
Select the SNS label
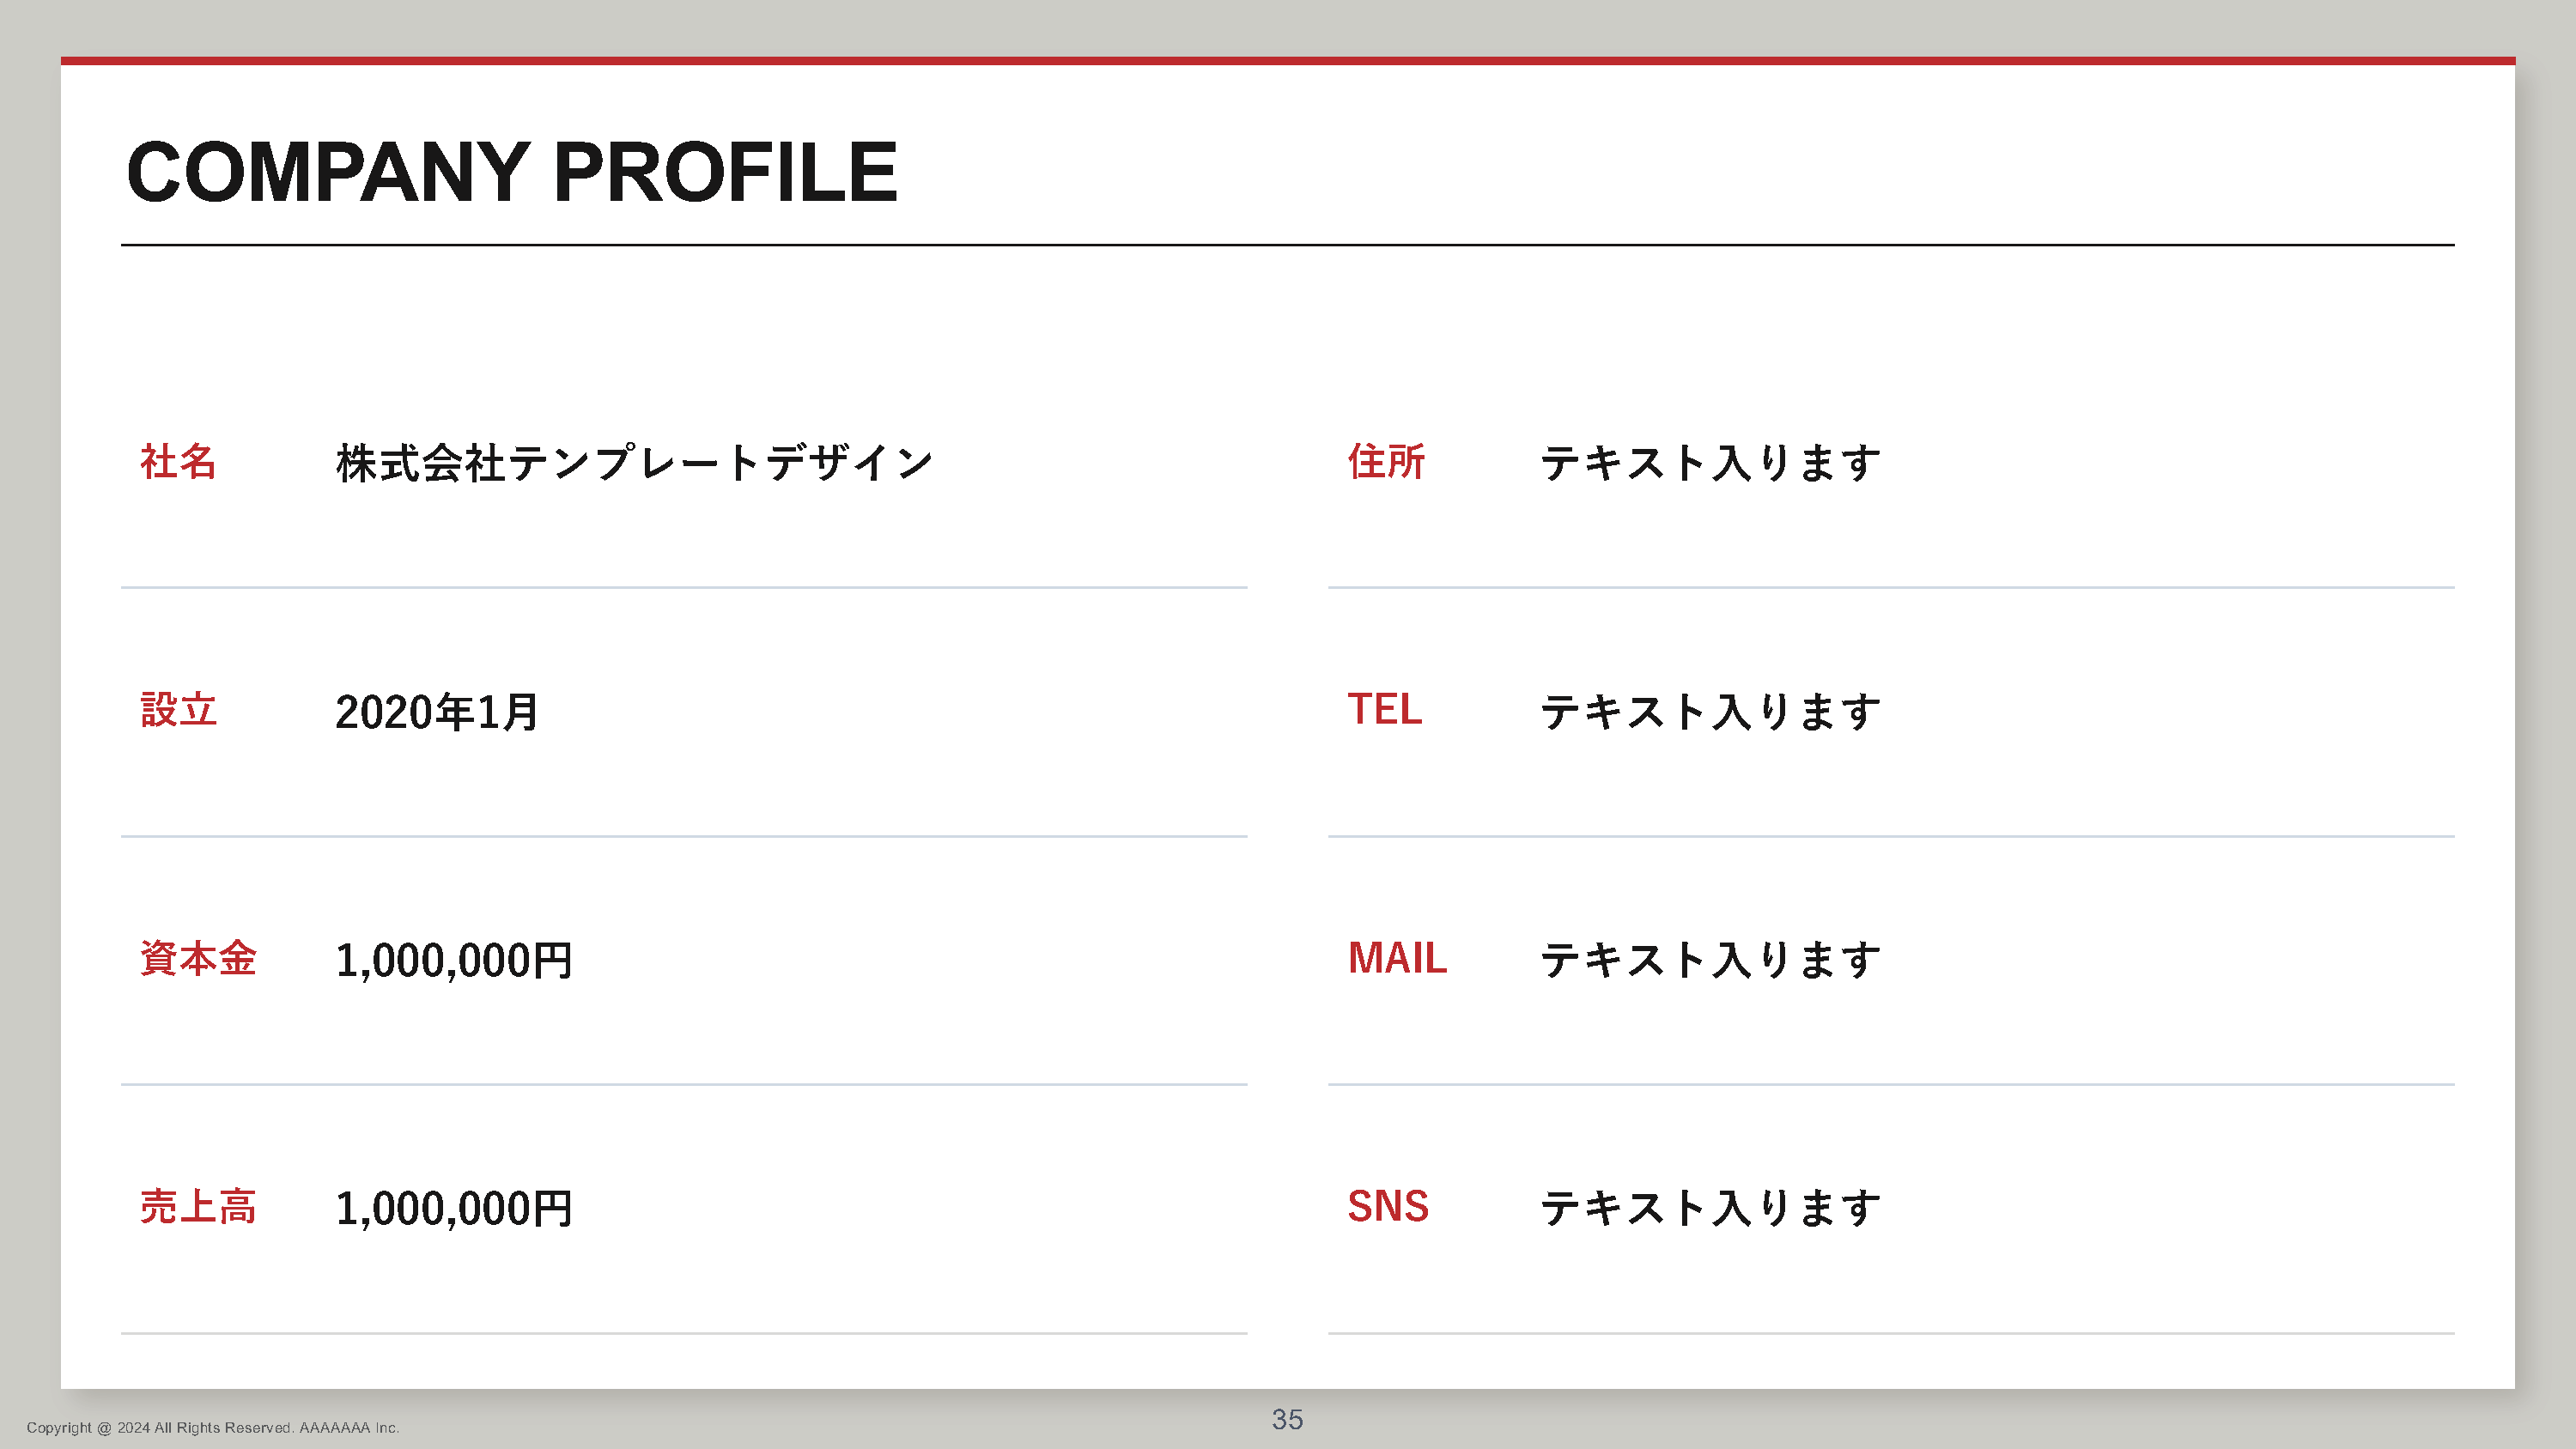tap(1388, 1206)
